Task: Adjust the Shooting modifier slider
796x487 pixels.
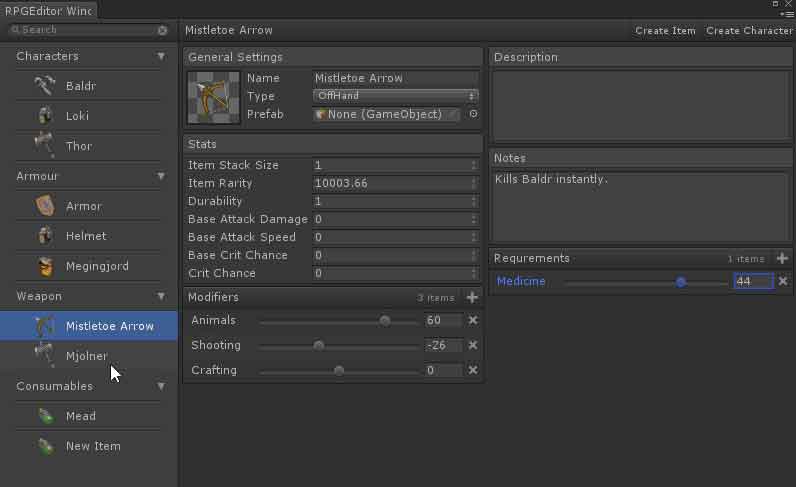Action: 338,346
